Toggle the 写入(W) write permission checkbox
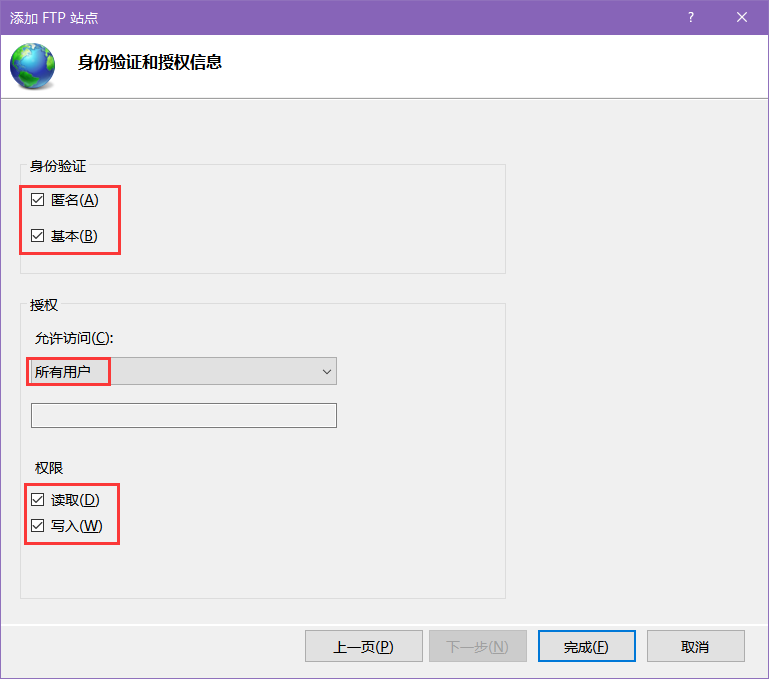769x679 pixels. (38, 526)
